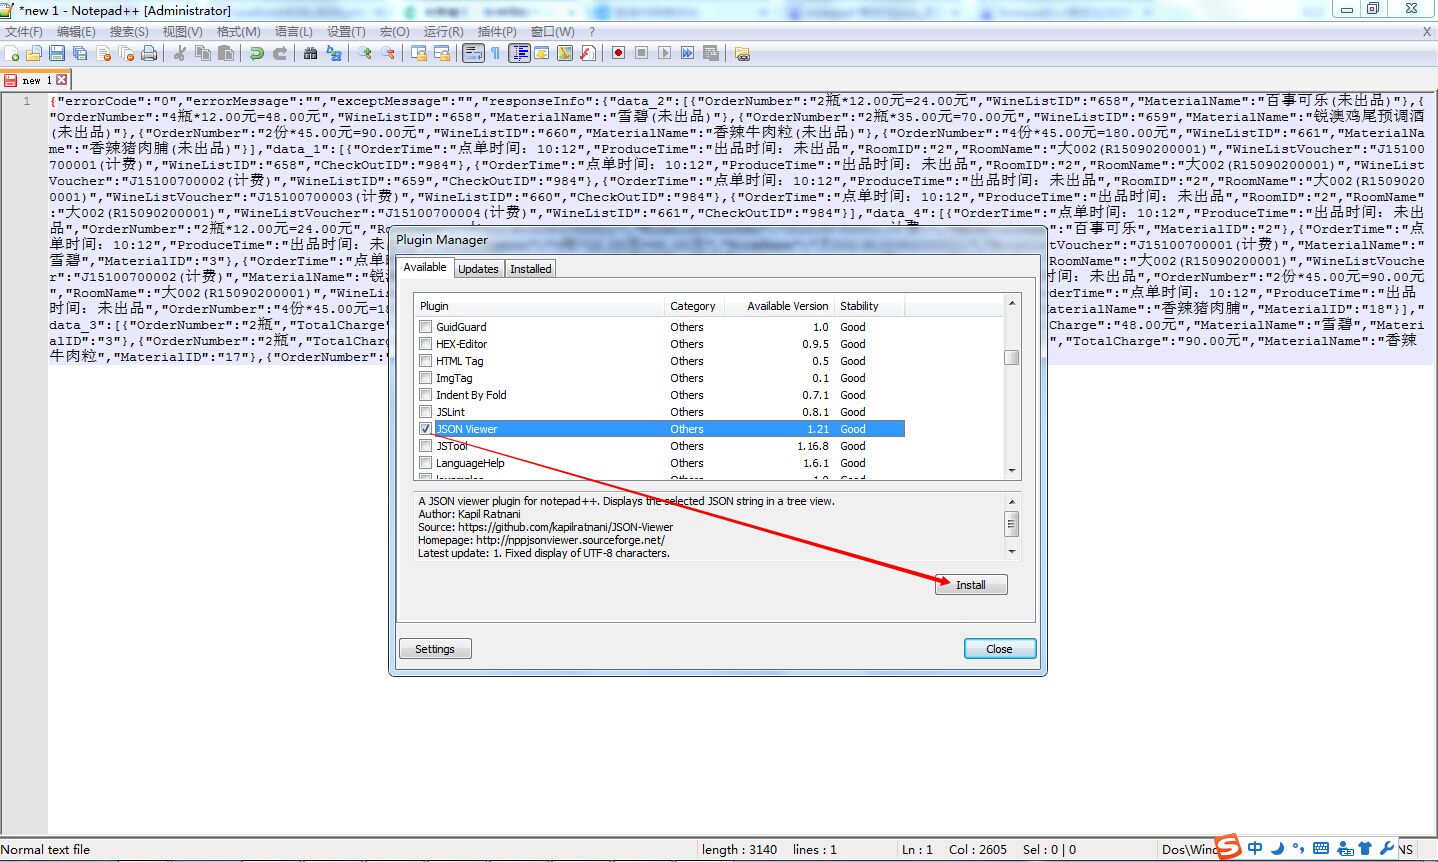Click the Install button

pyautogui.click(x=970, y=585)
